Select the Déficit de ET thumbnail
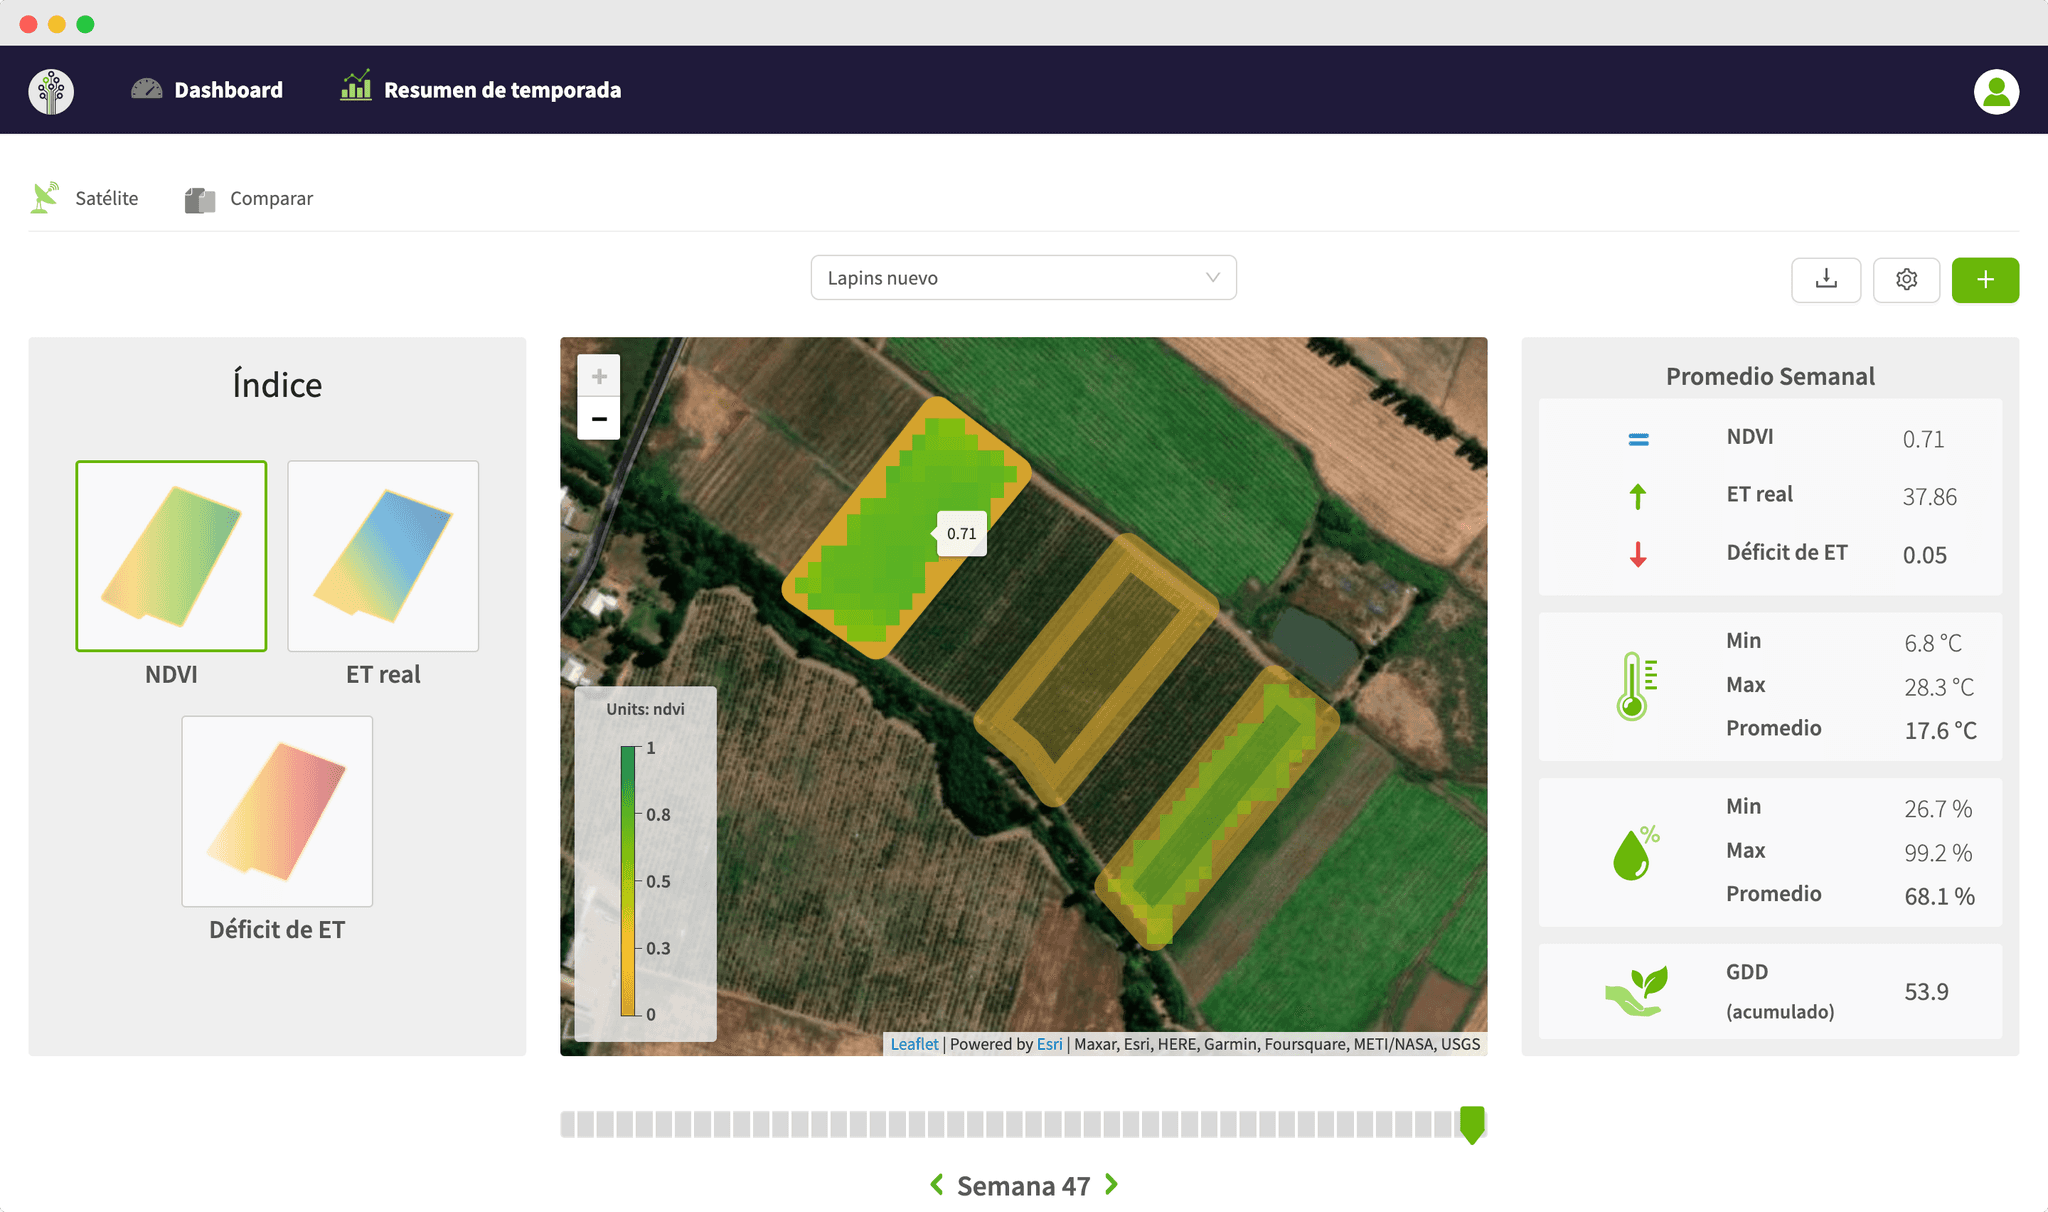 pos(277,811)
